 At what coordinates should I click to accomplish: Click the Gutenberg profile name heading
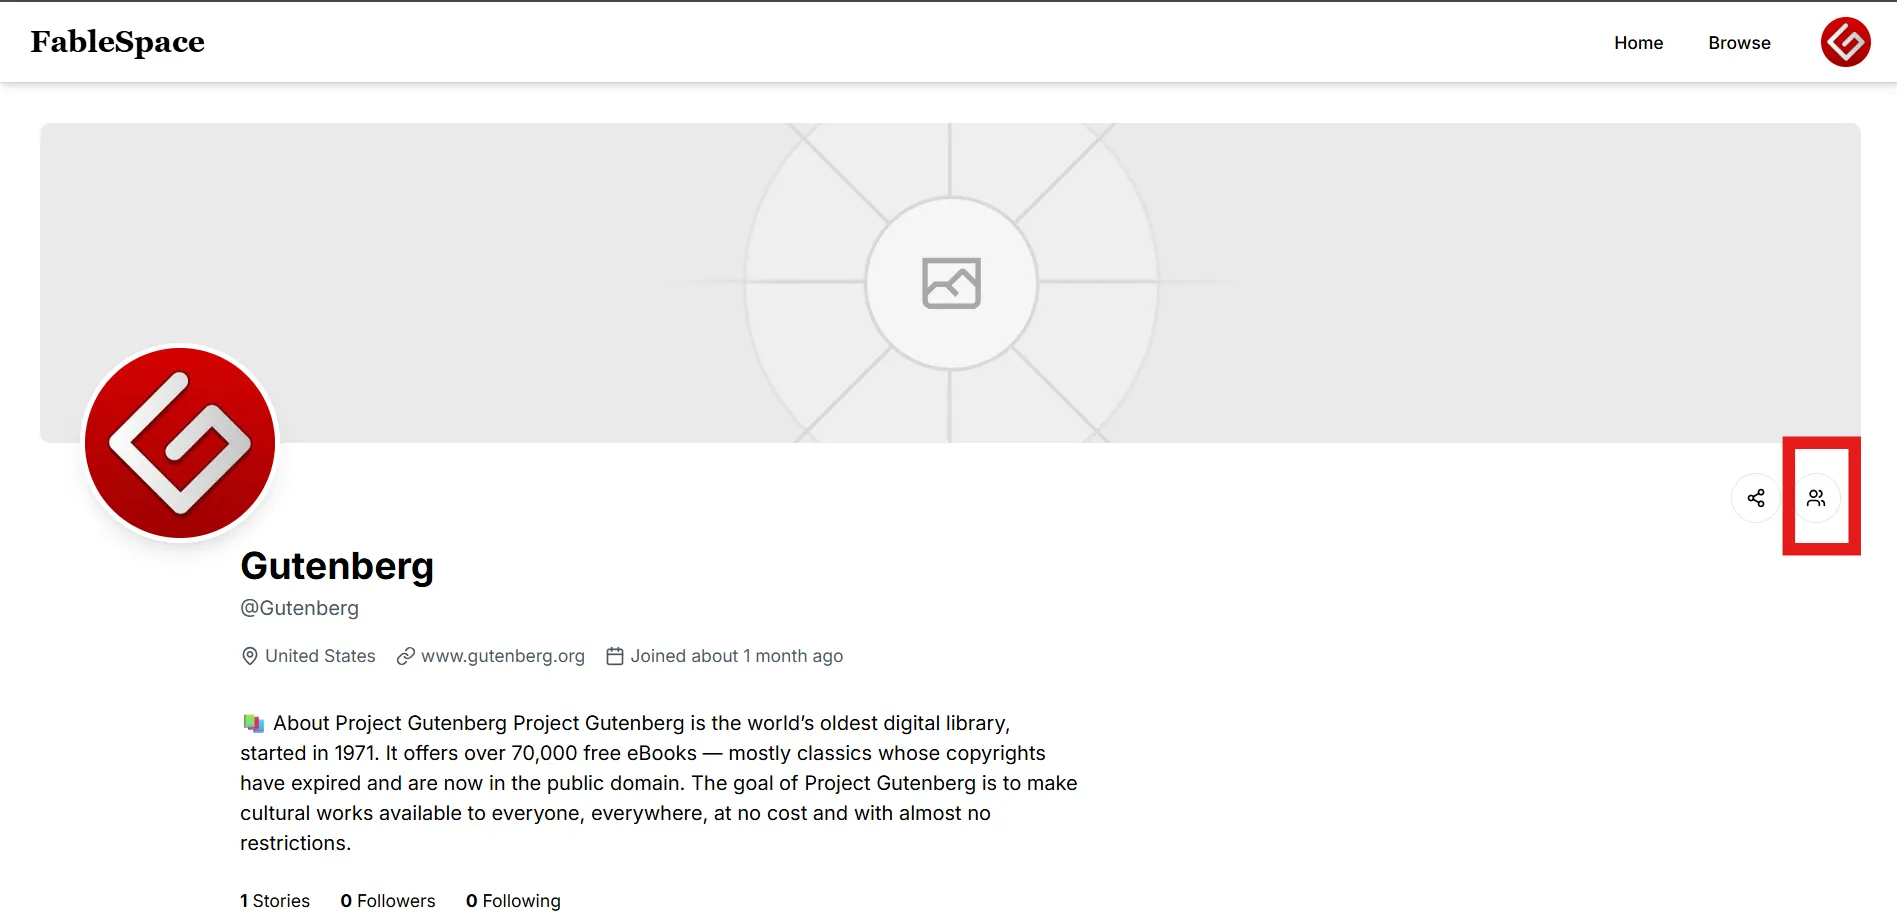click(337, 566)
